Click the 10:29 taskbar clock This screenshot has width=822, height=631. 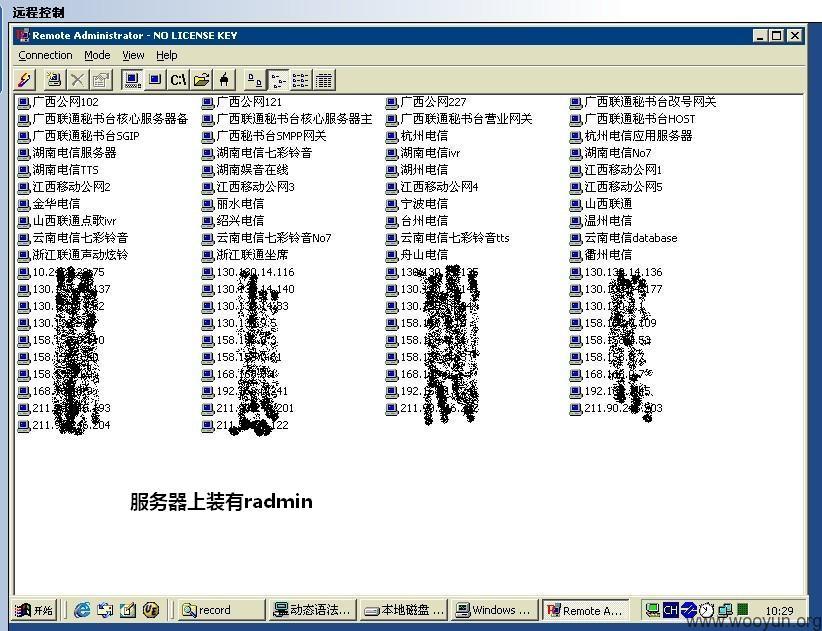pyautogui.click(x=780, y=611)
